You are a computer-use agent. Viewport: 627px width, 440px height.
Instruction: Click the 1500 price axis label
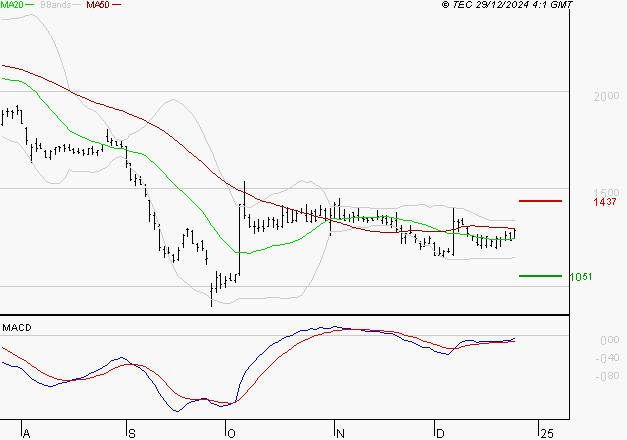606,193
